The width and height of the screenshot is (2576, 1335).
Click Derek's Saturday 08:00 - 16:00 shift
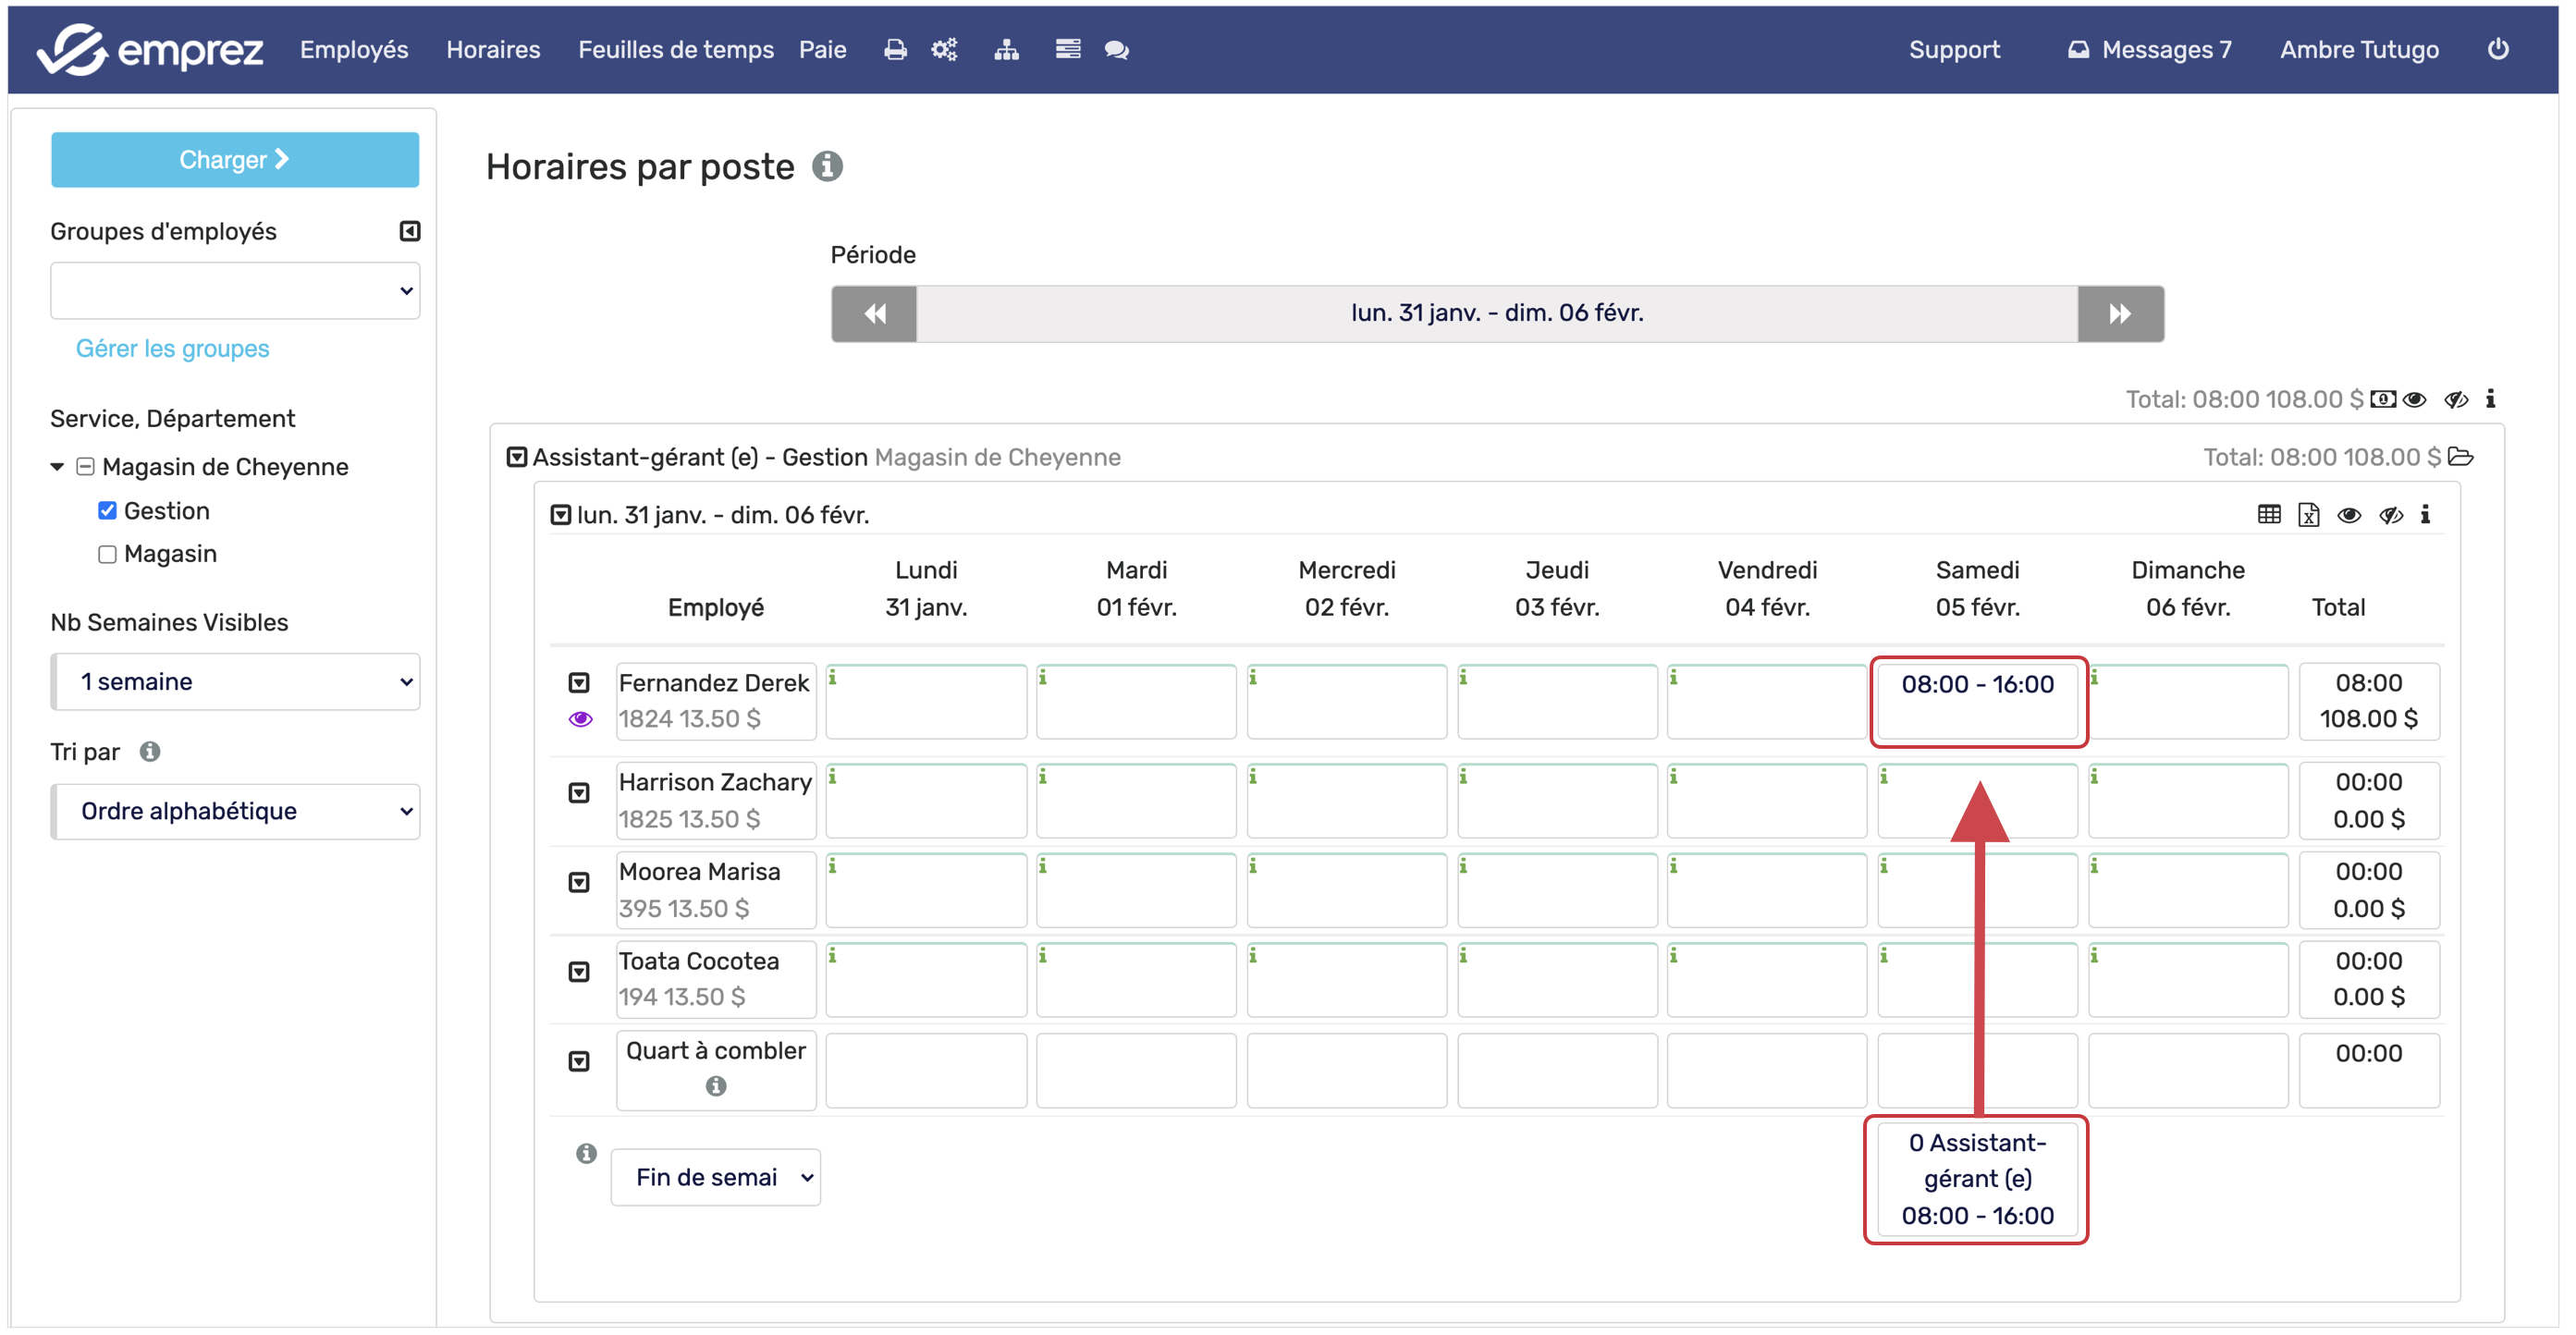[1976, 685]
